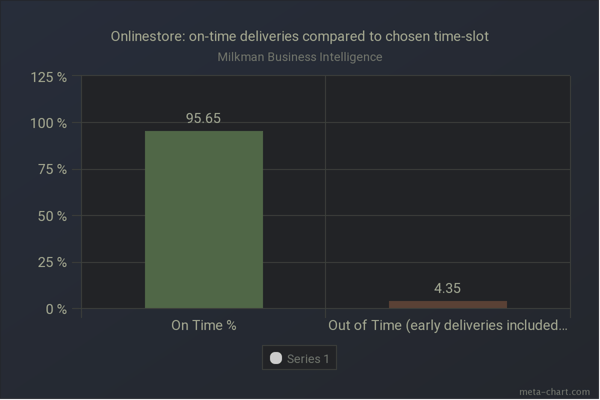
Task: Click the 95.65 data label
Action: 203,118
